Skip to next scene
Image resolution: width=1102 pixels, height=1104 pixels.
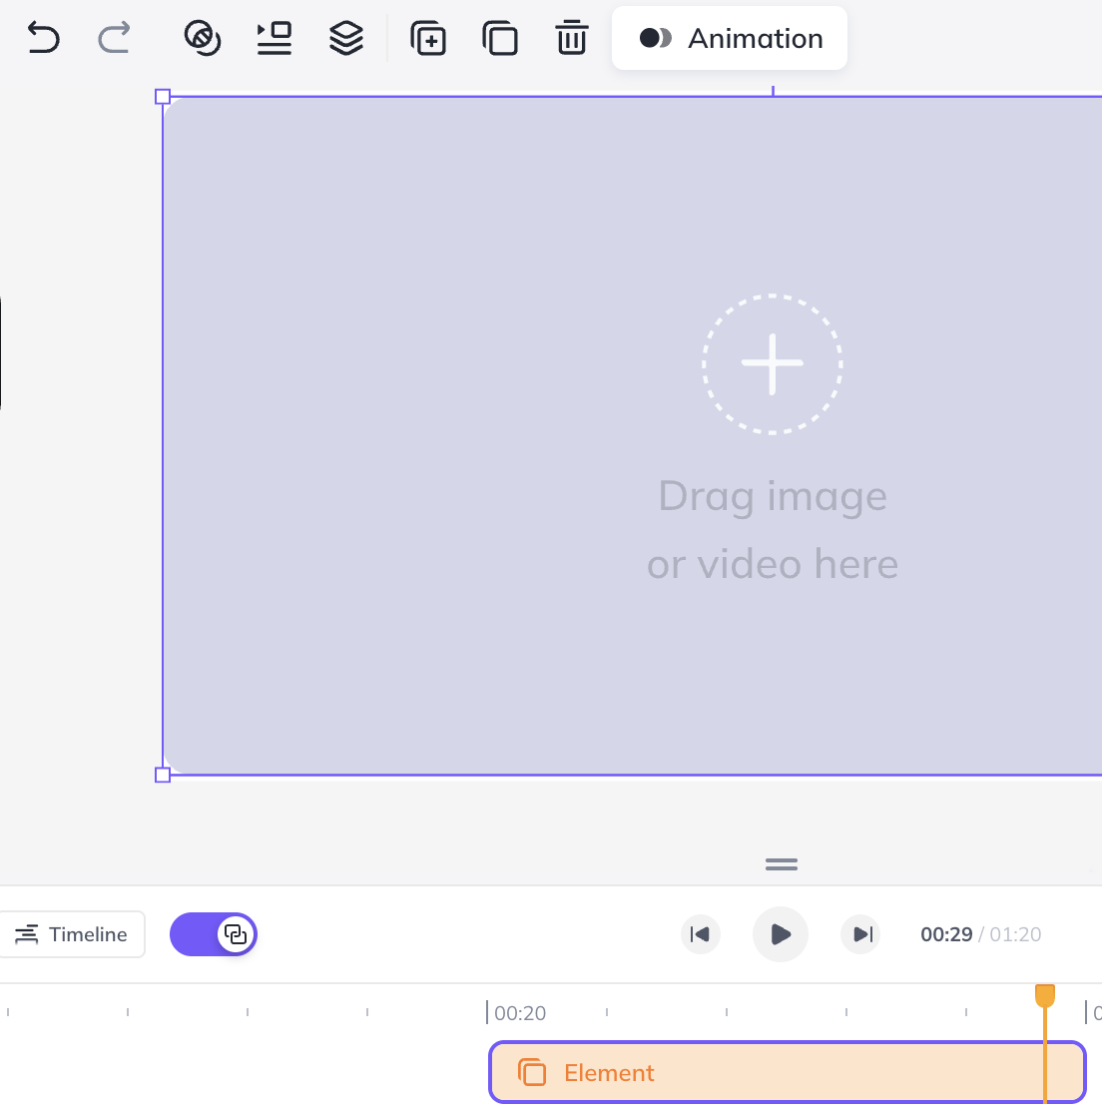click(860, 934)
